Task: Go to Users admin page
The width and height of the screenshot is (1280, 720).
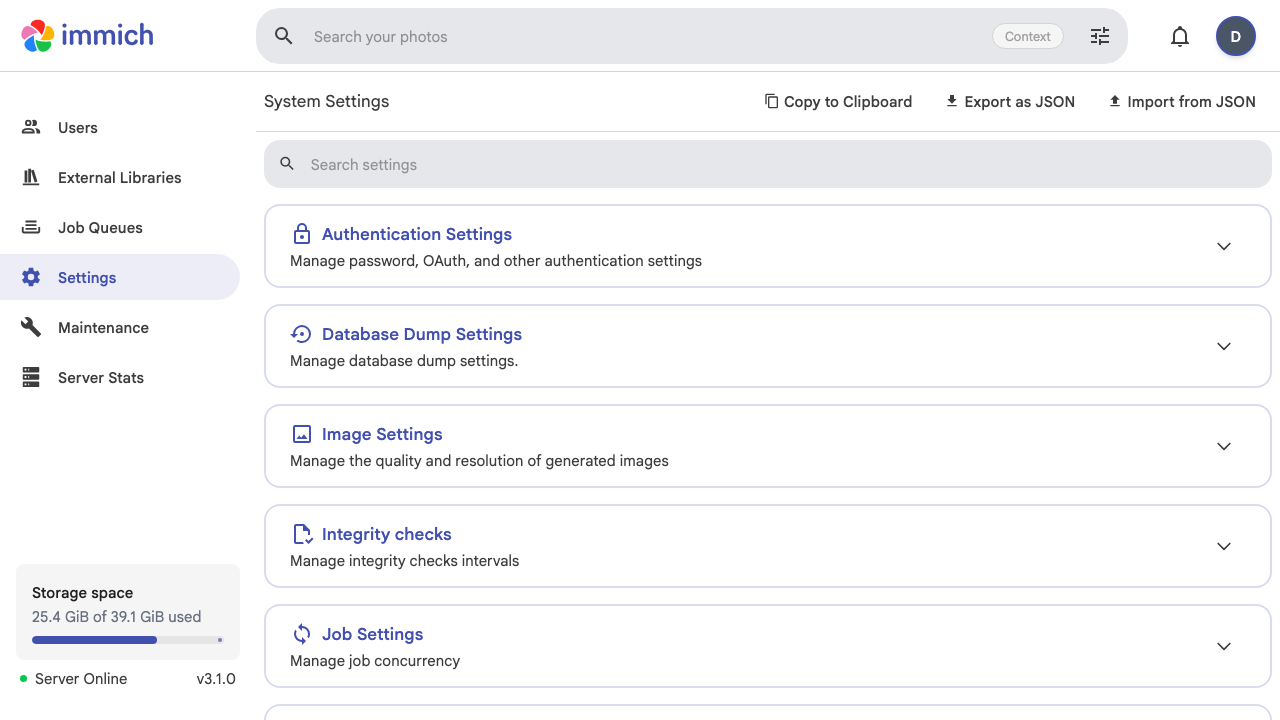Action: (x=120, y=127)
